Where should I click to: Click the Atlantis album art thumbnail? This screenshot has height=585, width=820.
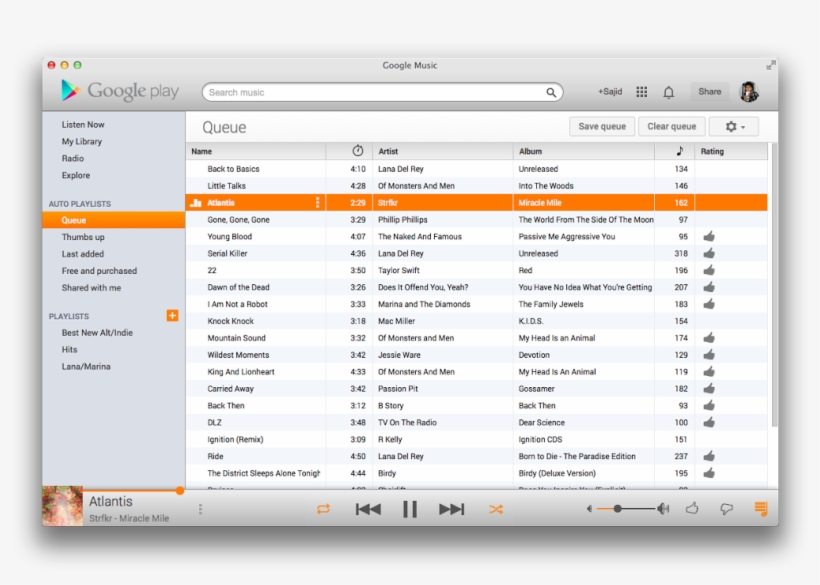point(62,506)
